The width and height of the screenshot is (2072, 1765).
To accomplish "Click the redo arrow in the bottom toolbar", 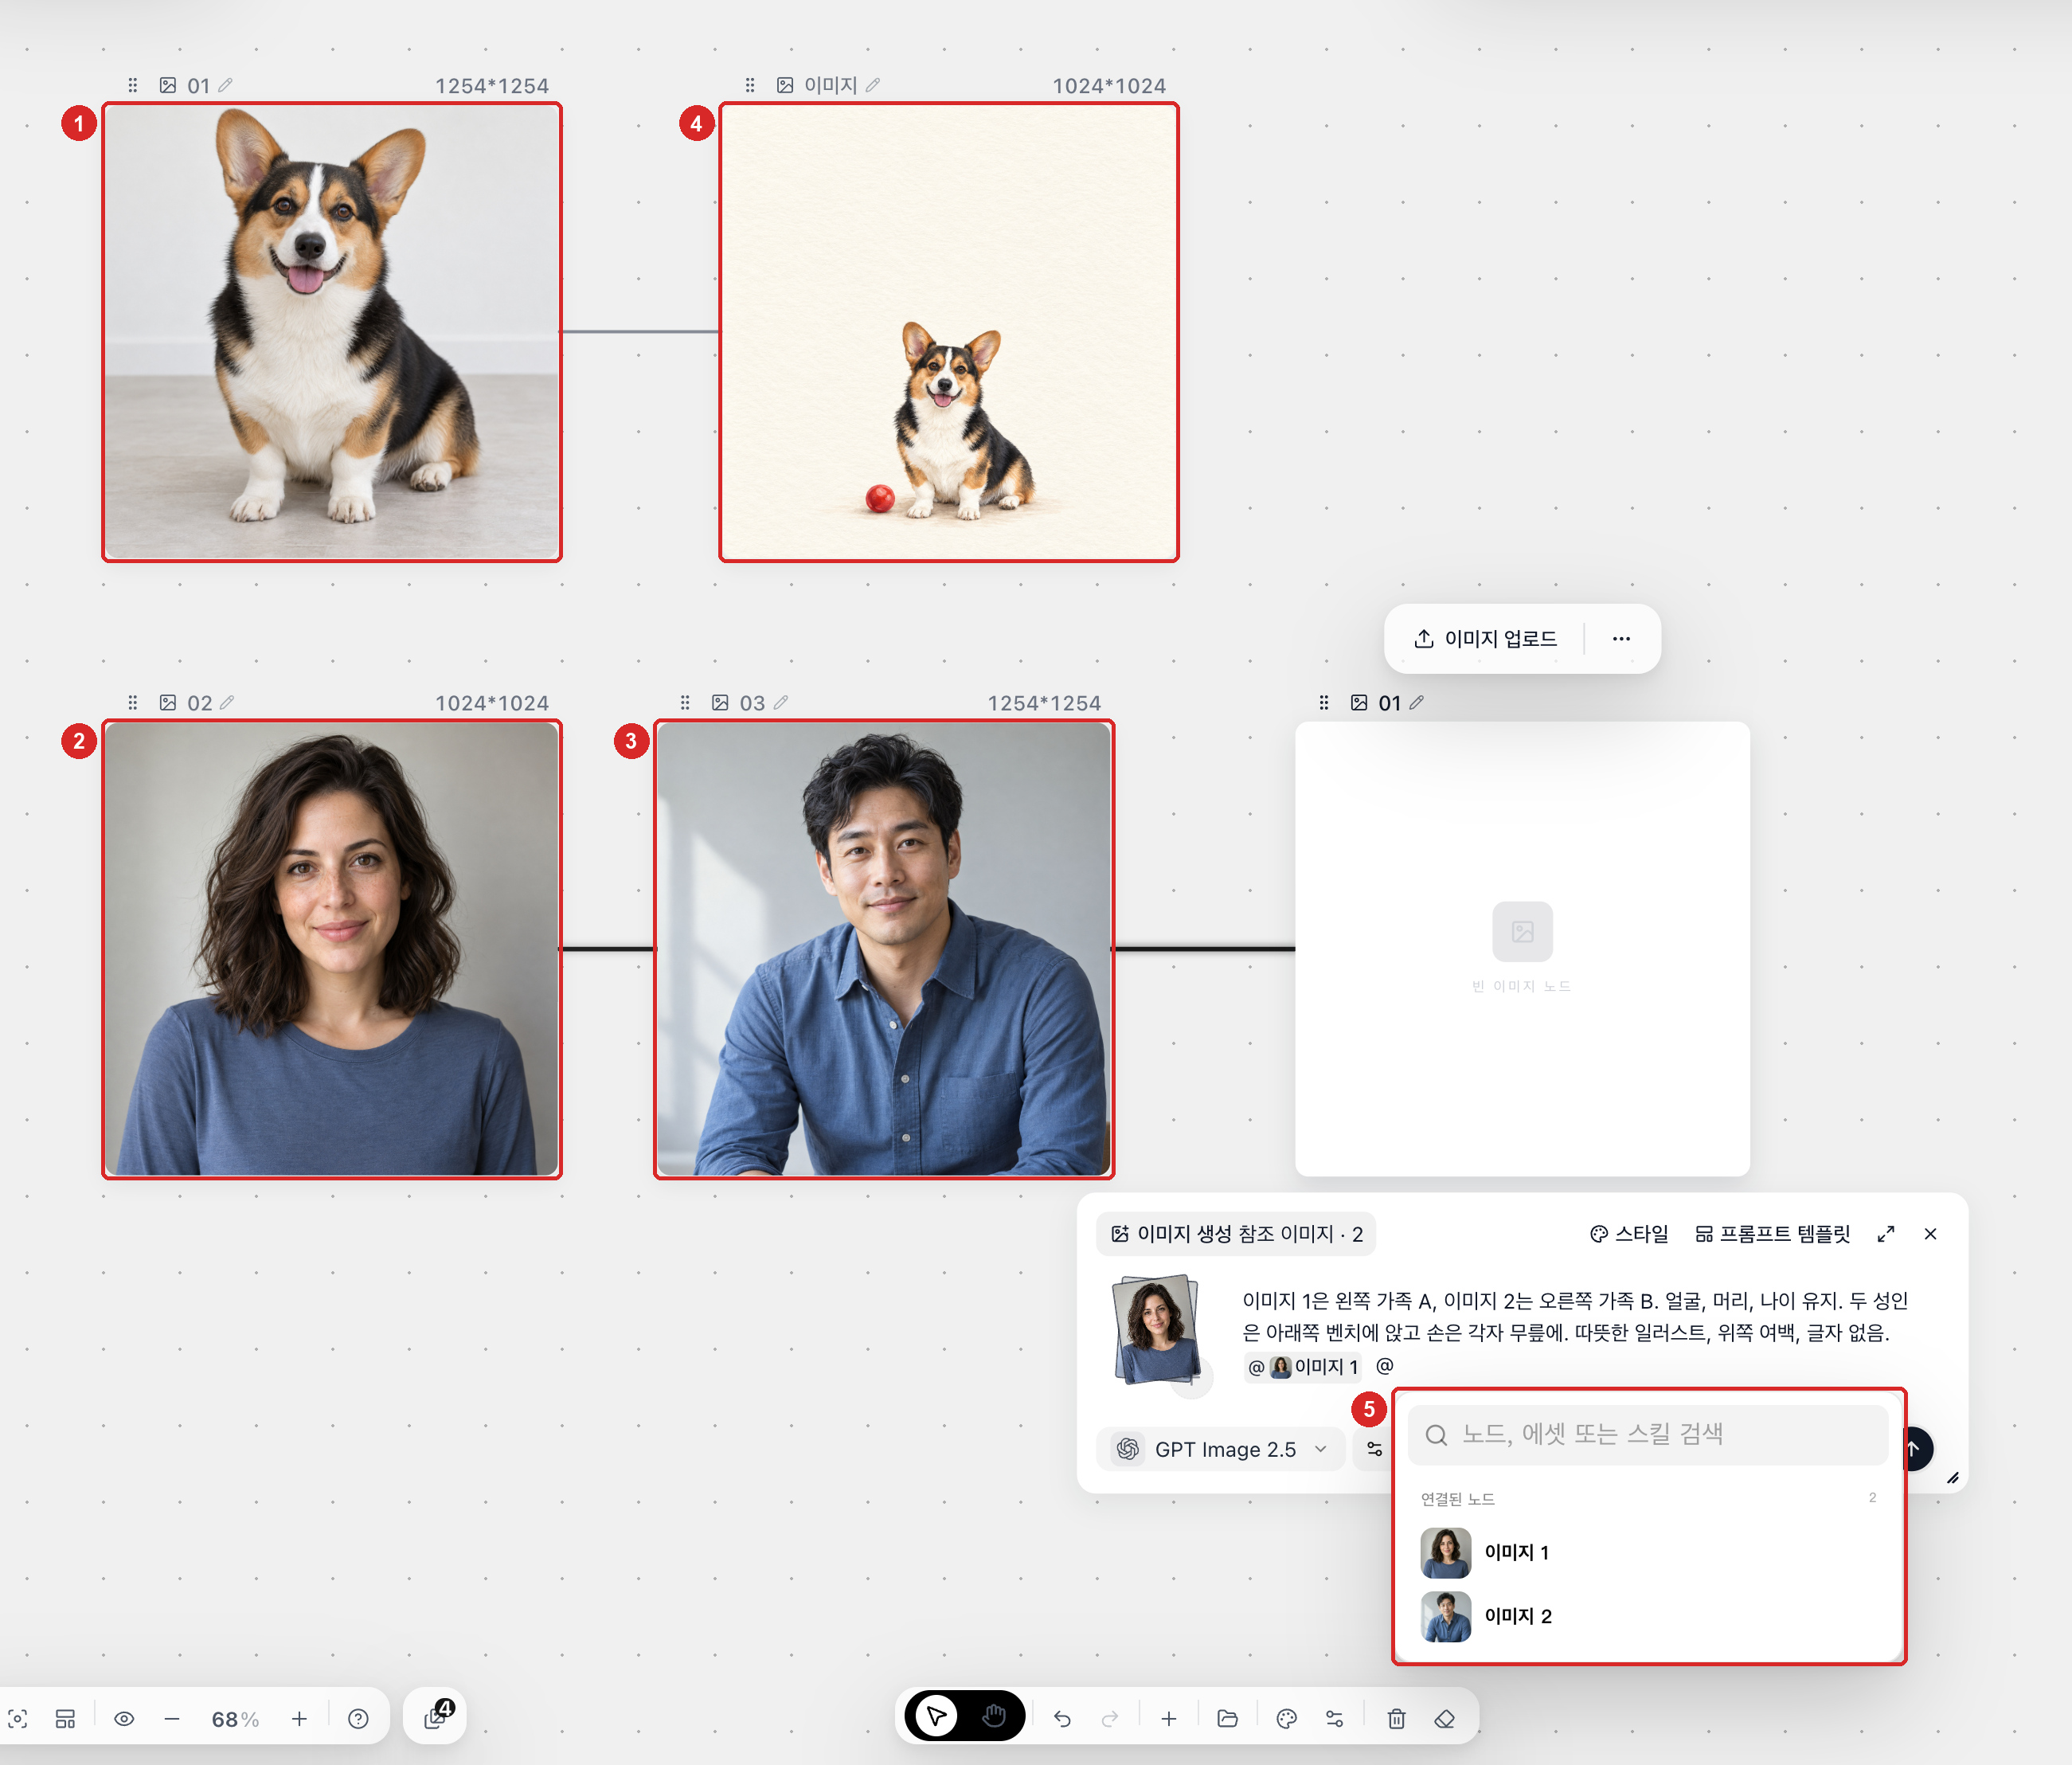I will (x=1110, y=1718).
